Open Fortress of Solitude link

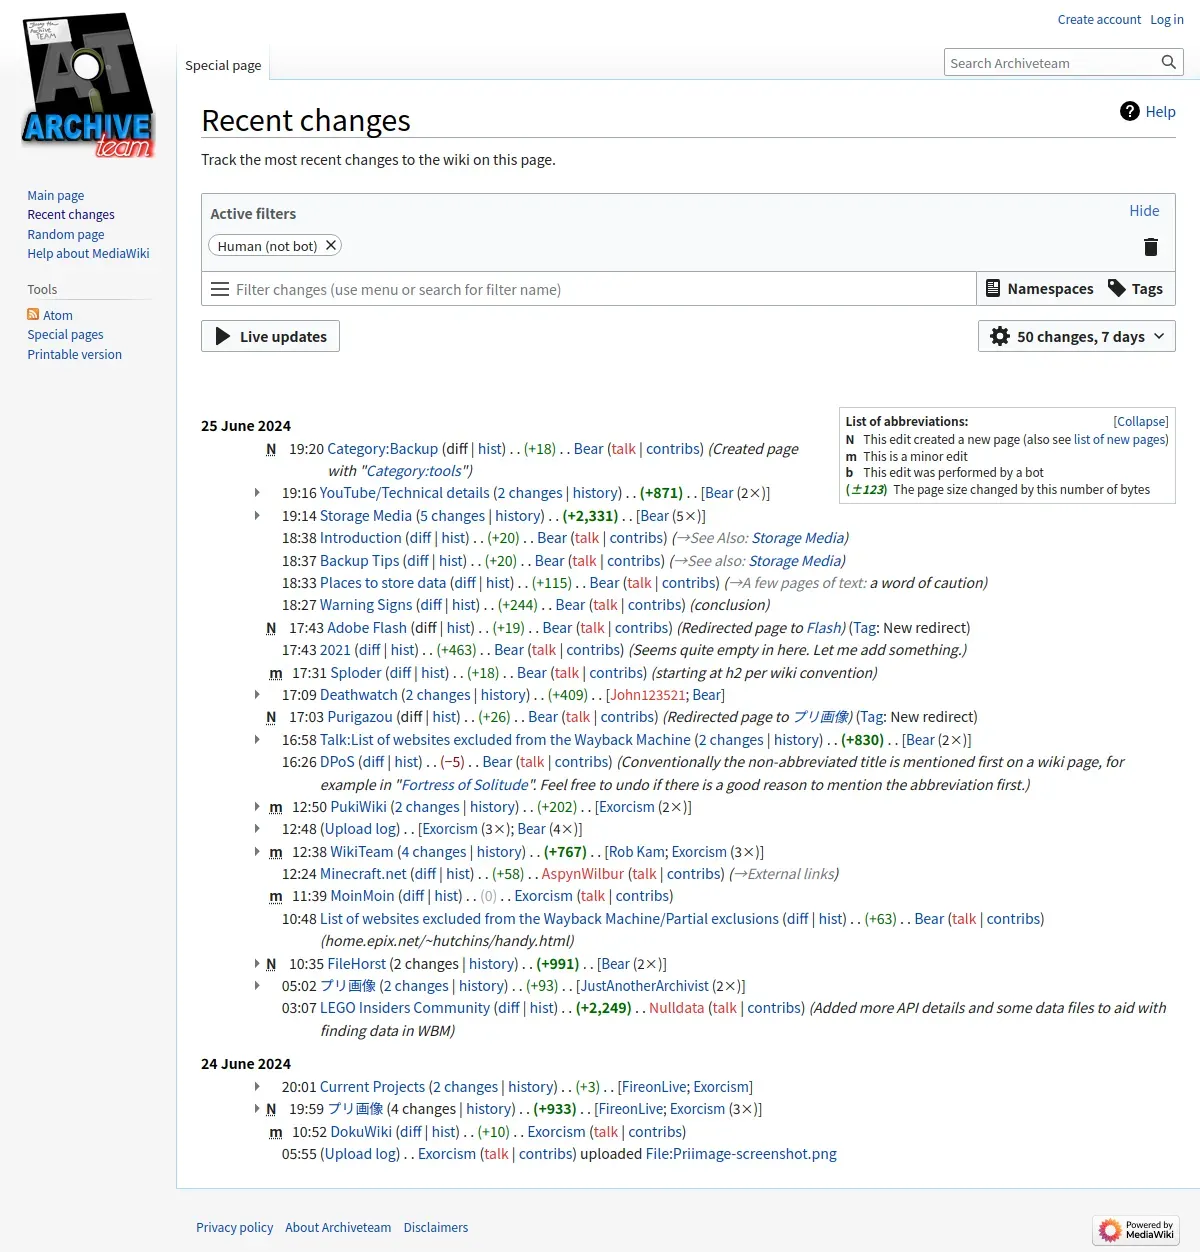coord(465,785)
